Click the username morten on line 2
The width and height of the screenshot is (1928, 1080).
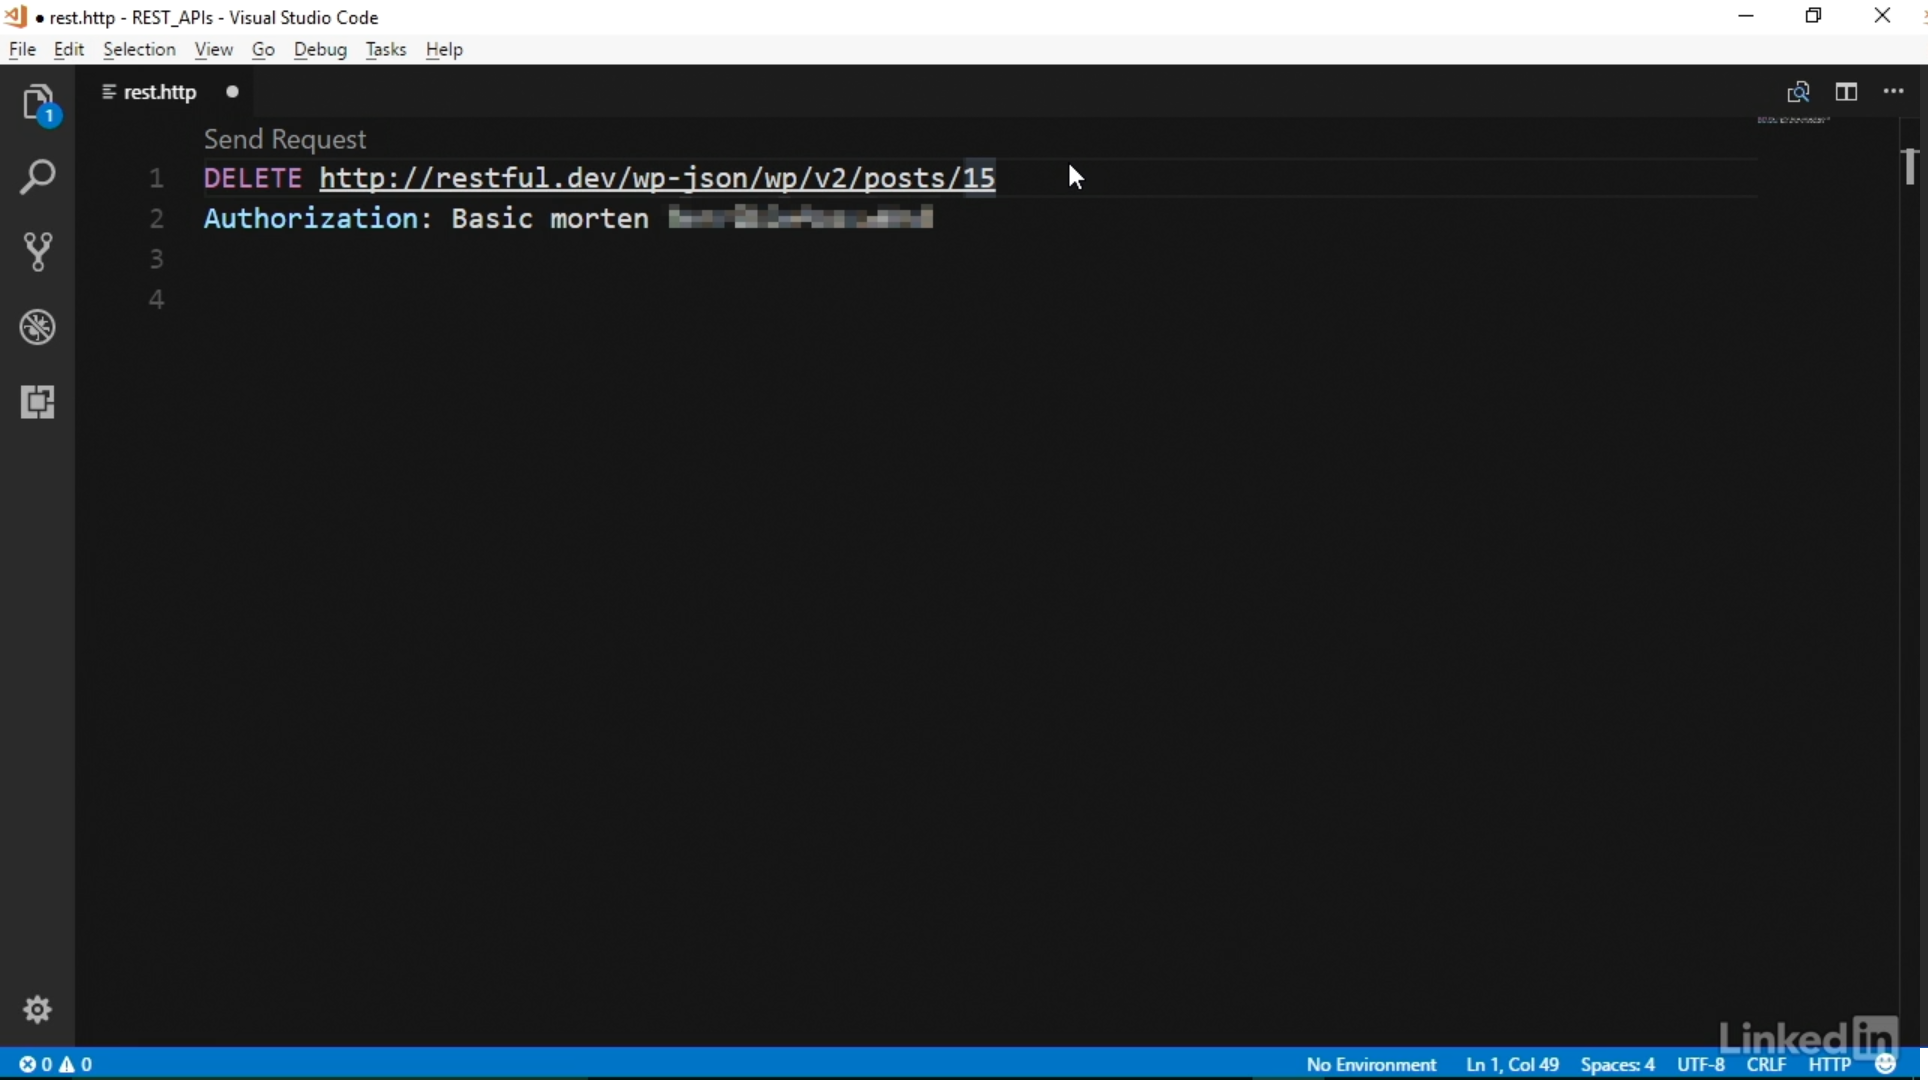(x=599, y=218)
